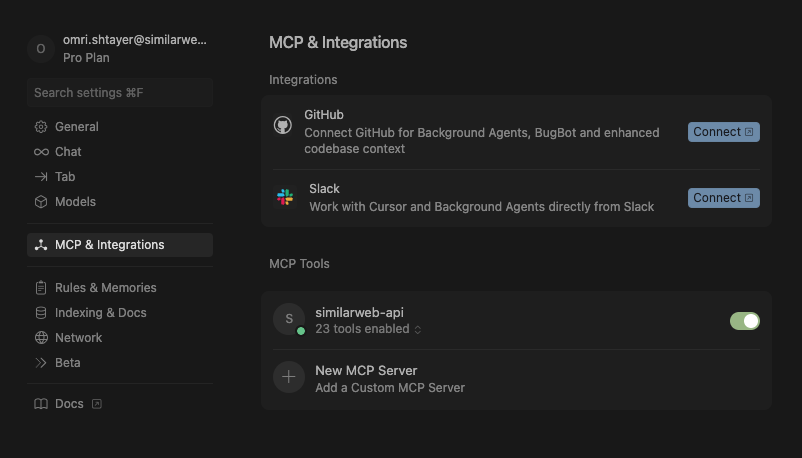This screenshot has height=458, width=802.
Task: Open Network settings
Action: pos(120,338)
